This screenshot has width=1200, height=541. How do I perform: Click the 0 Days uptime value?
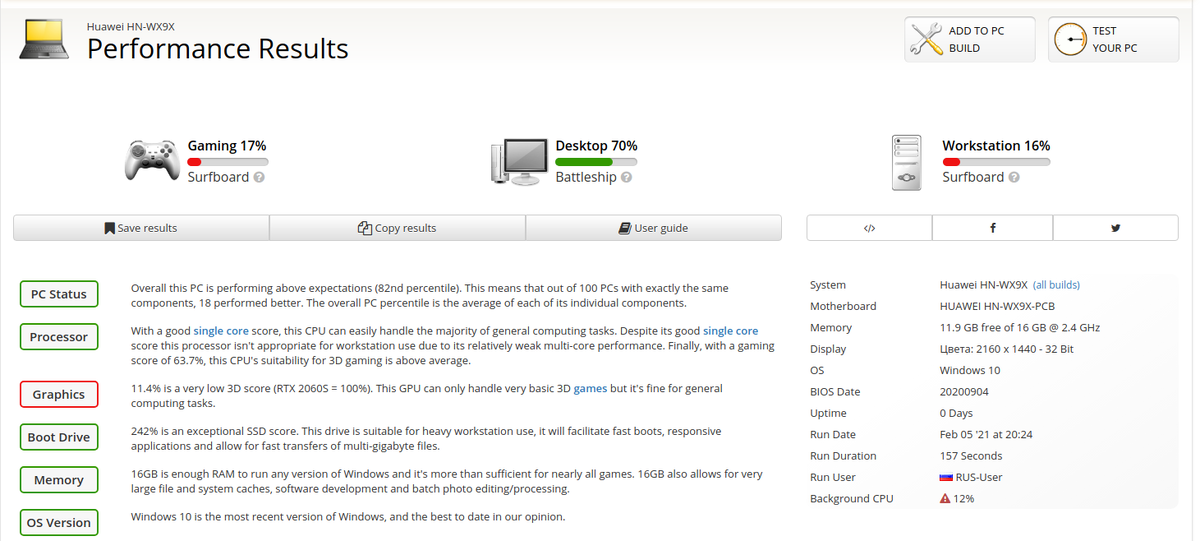[956, 413]
